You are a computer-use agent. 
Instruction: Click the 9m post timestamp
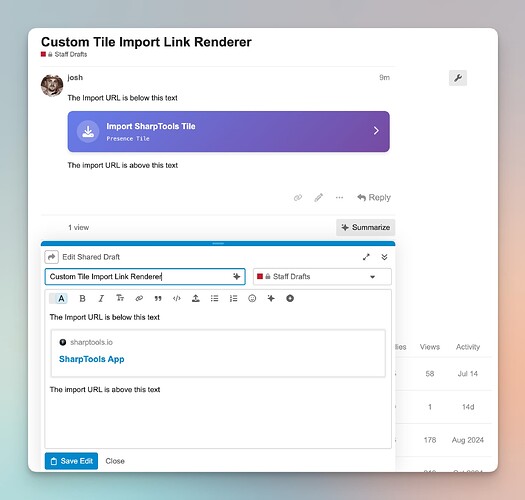[x=384, y=77]
